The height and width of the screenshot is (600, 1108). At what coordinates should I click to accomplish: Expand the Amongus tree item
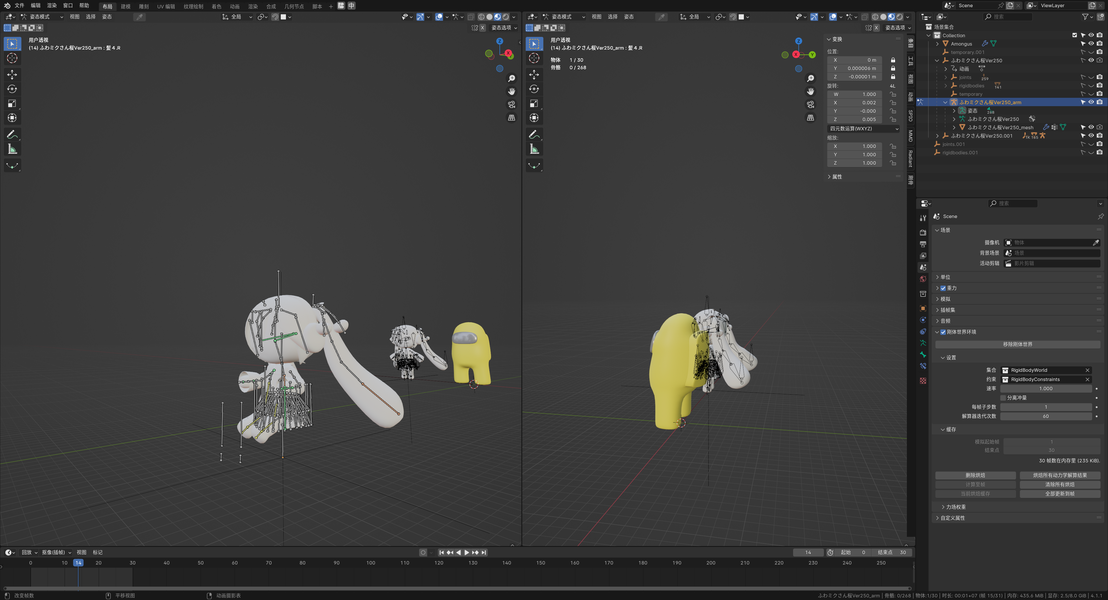coord(938,44)
